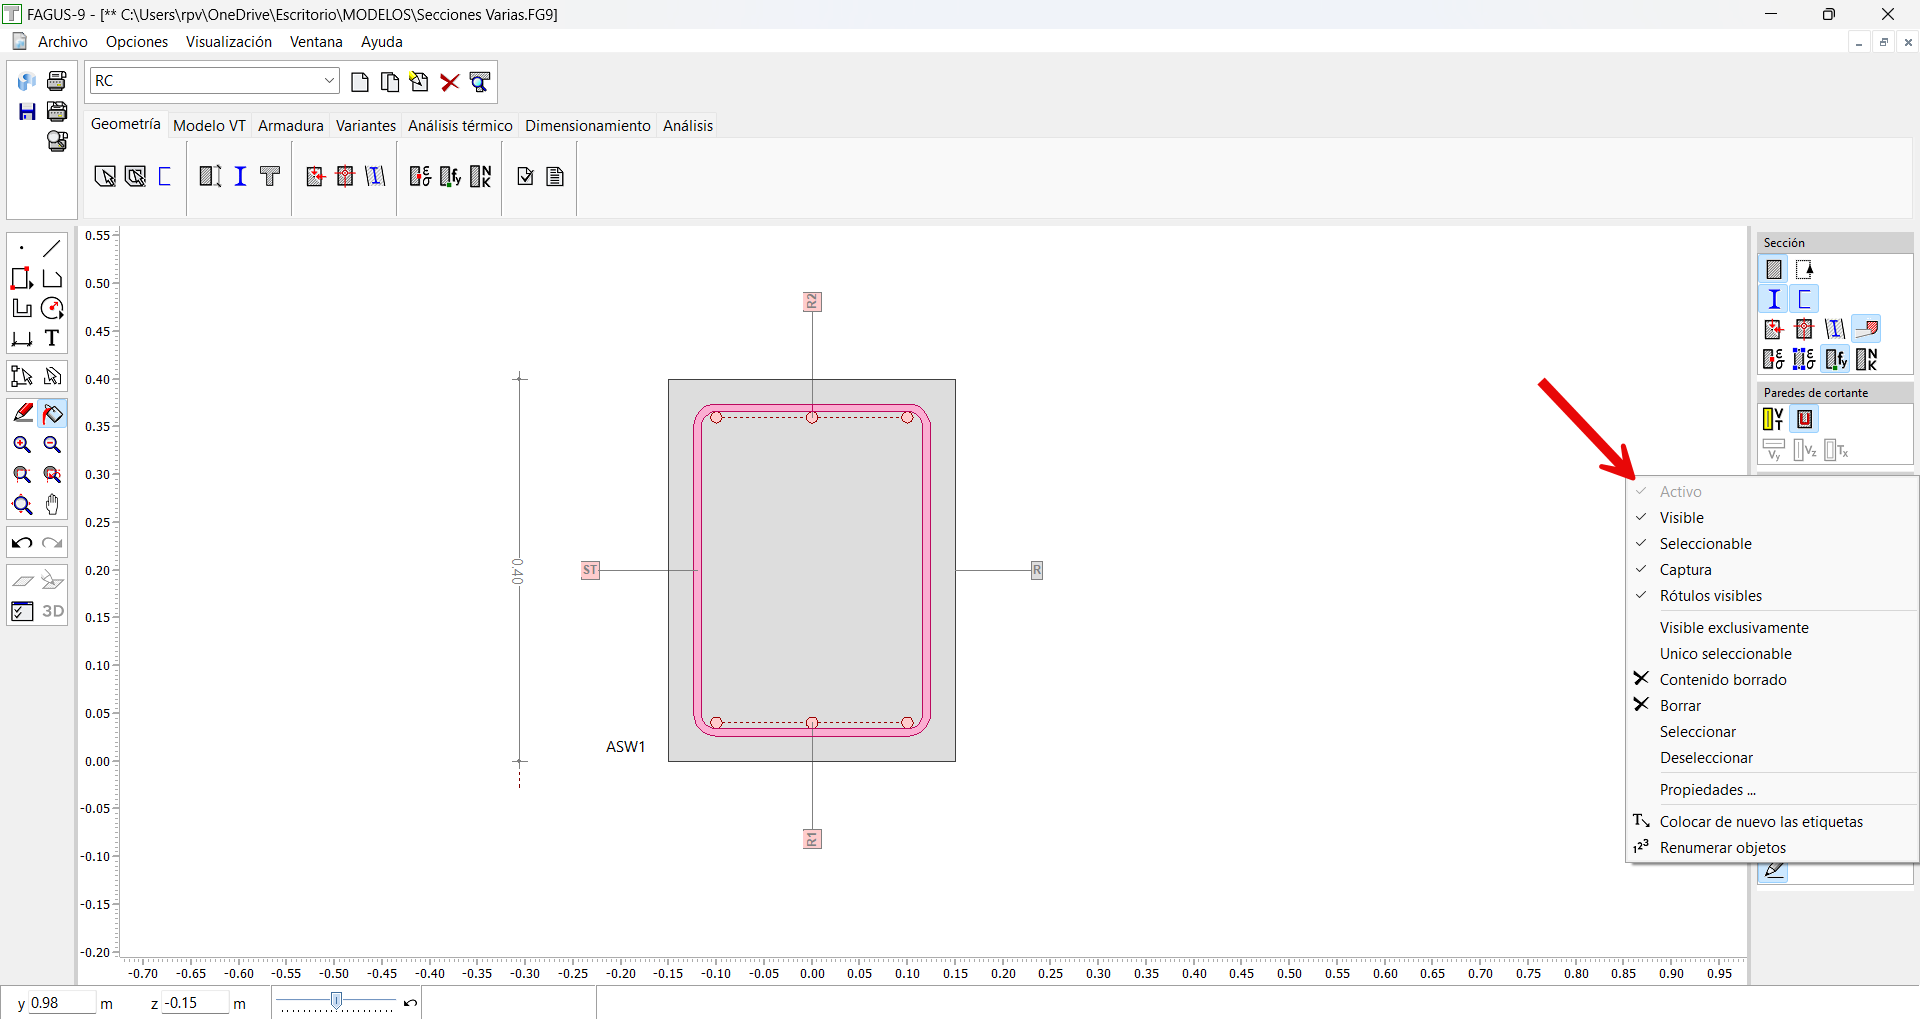Click the undo arrow icon
Viewport: 1920px width, 1020px height.
[x=22, y=543]
